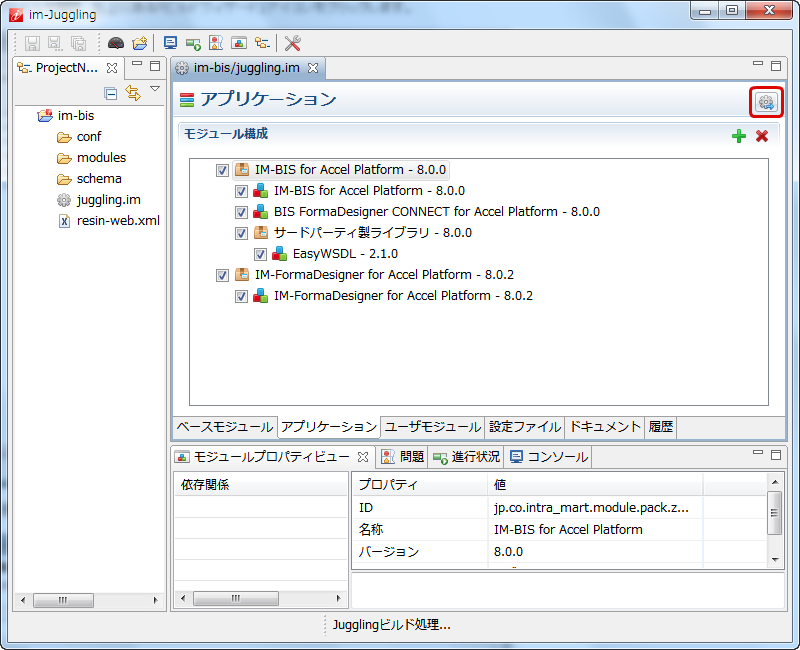Switch to the 問題 view tab
Viewport: 800px width, 650px height.
click(x=403, y=457)
